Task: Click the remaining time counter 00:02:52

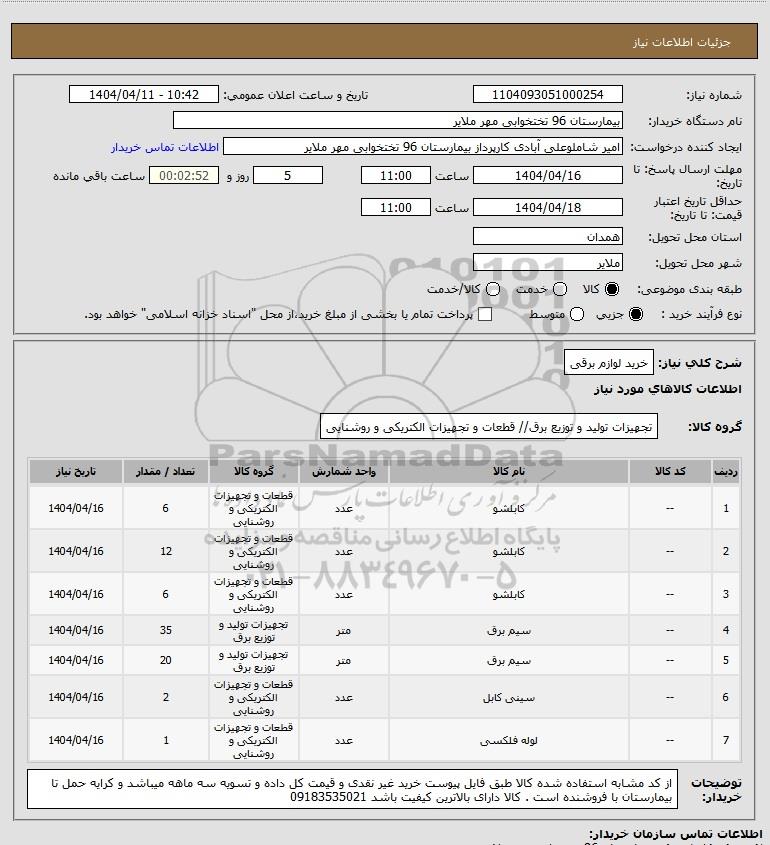Action: [x=184, y=175]
